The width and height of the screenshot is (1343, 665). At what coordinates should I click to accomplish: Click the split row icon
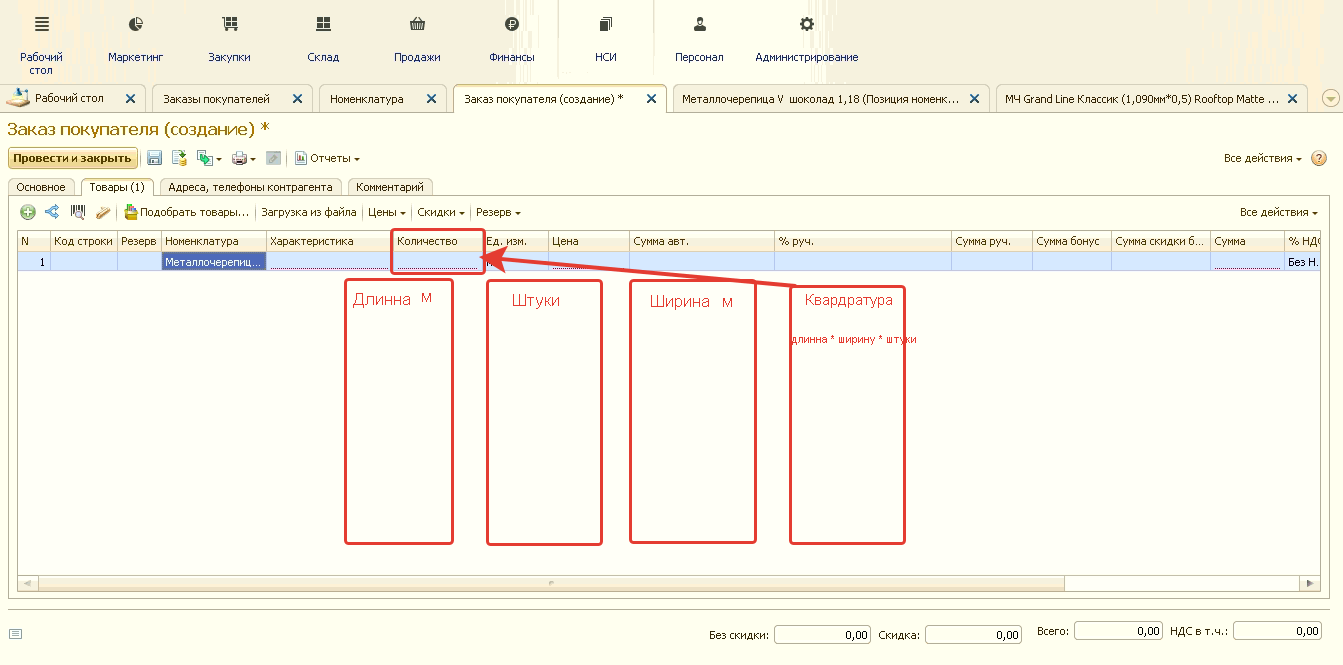pos(52,212)
